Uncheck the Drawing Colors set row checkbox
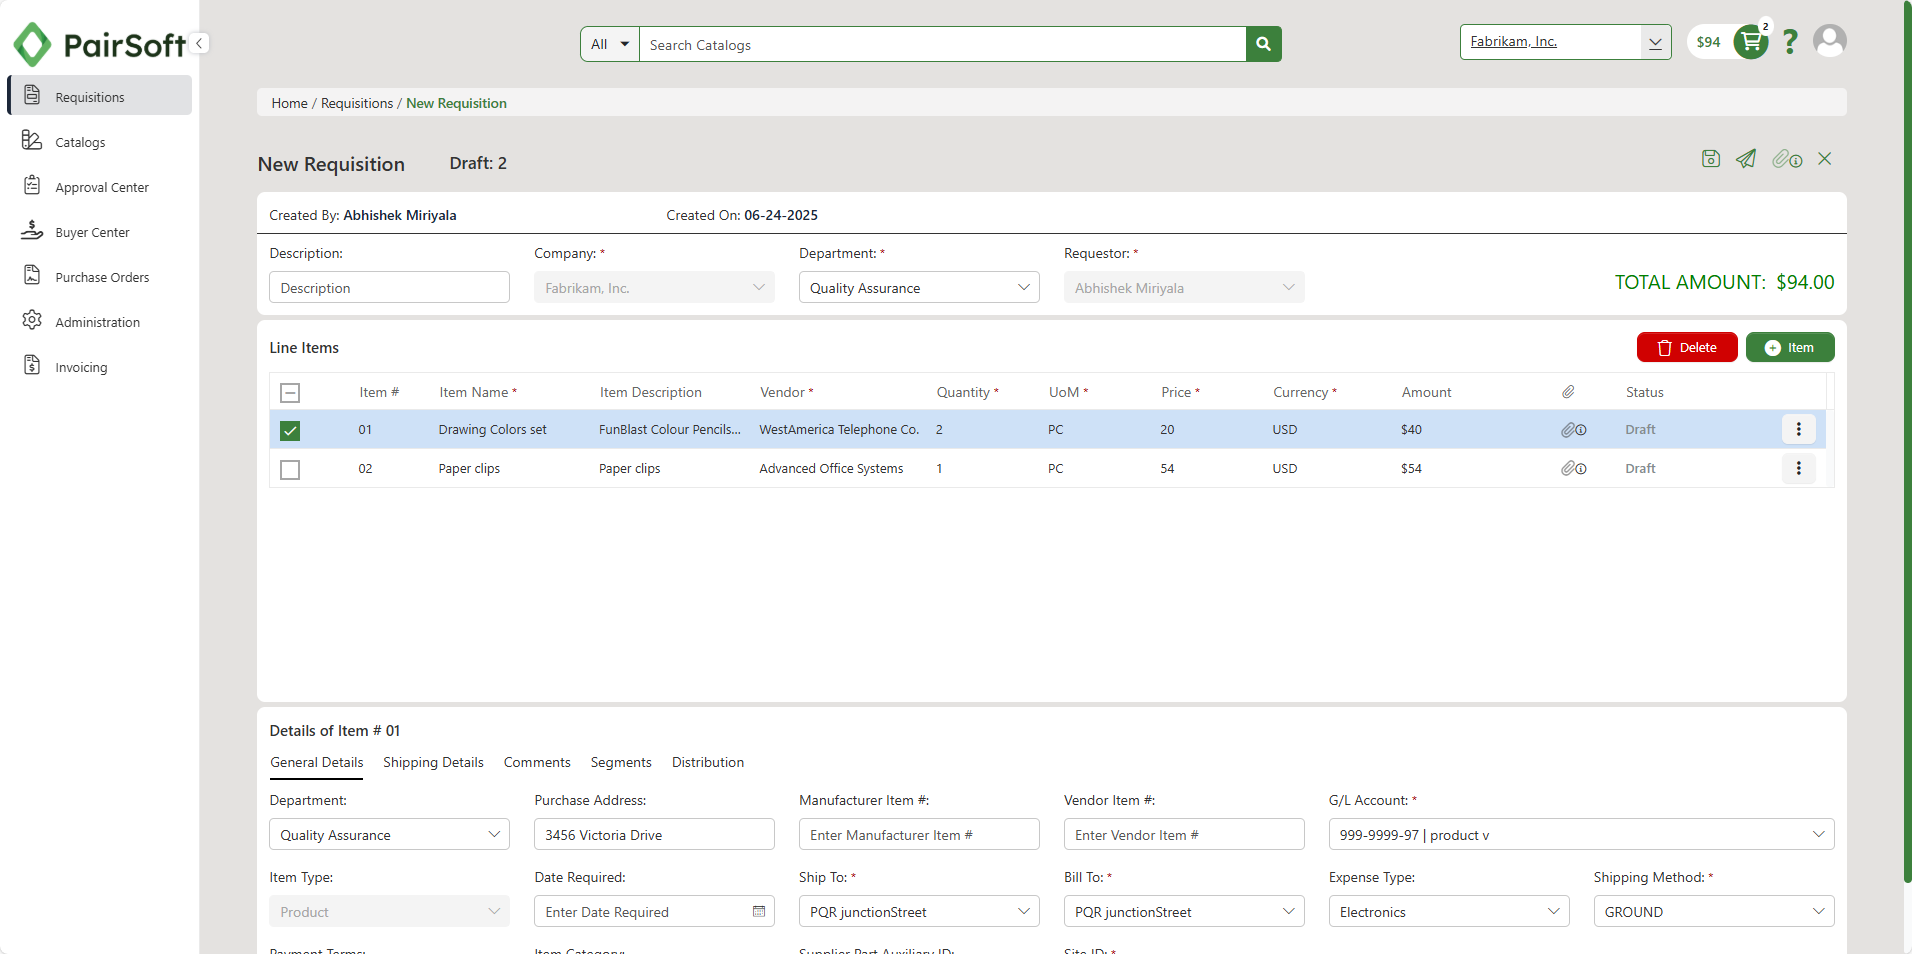This screenshot has width=1912, height=954. 290,431
